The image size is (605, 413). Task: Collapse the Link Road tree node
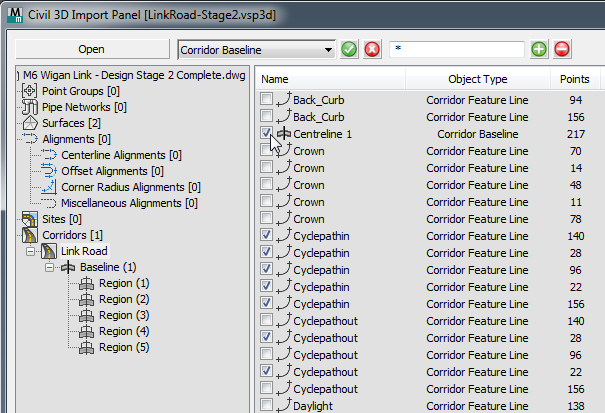pyautogui.click(x=30, y=252)
